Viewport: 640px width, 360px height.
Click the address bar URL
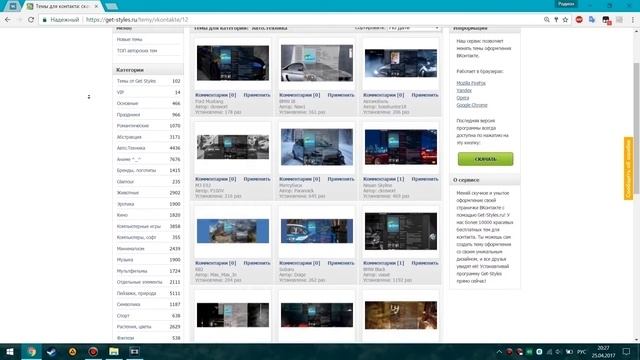(x=137, y=20)
